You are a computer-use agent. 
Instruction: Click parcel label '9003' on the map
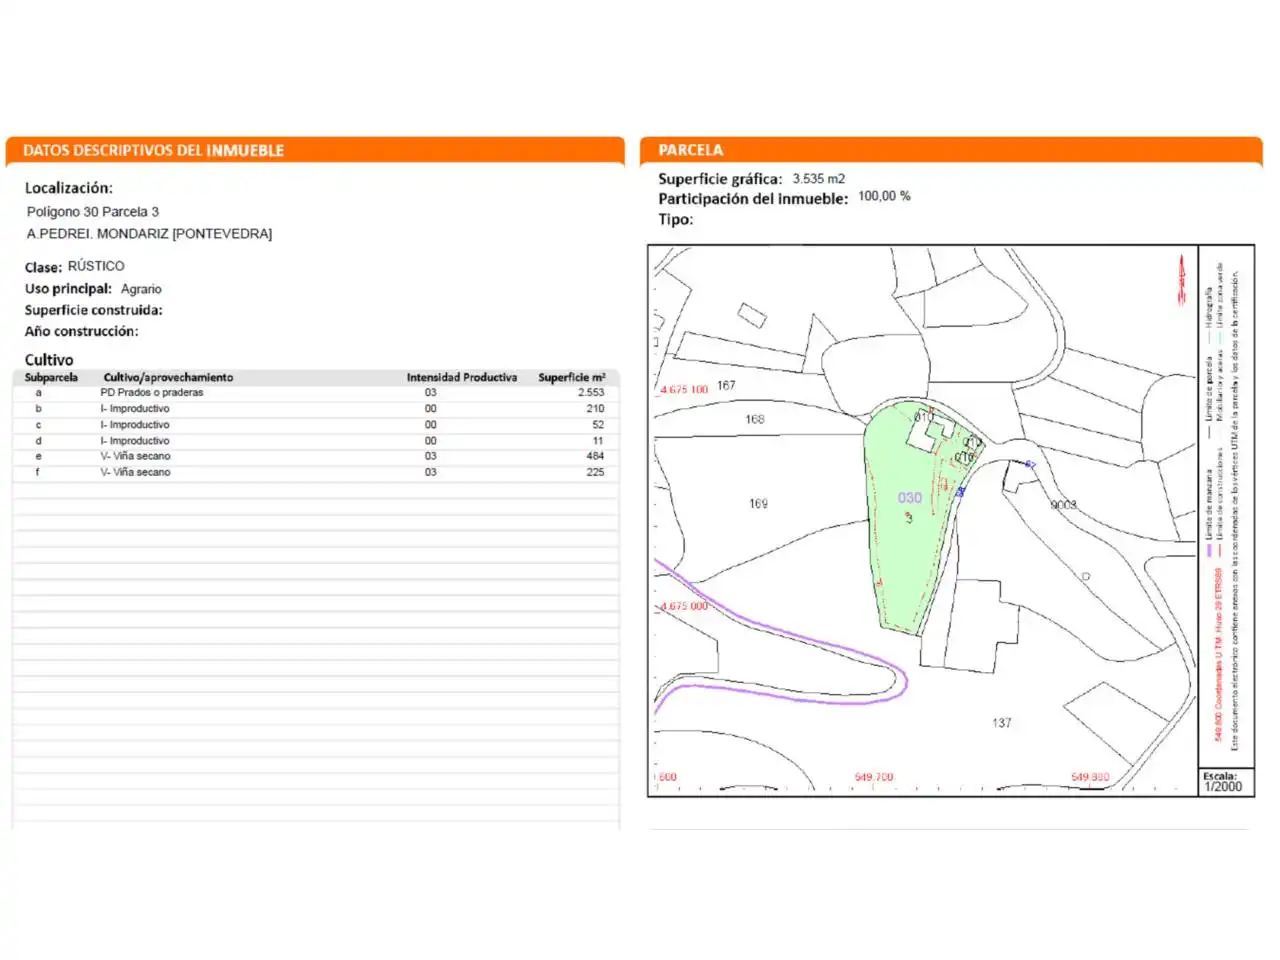click(x=1064, y=505)
